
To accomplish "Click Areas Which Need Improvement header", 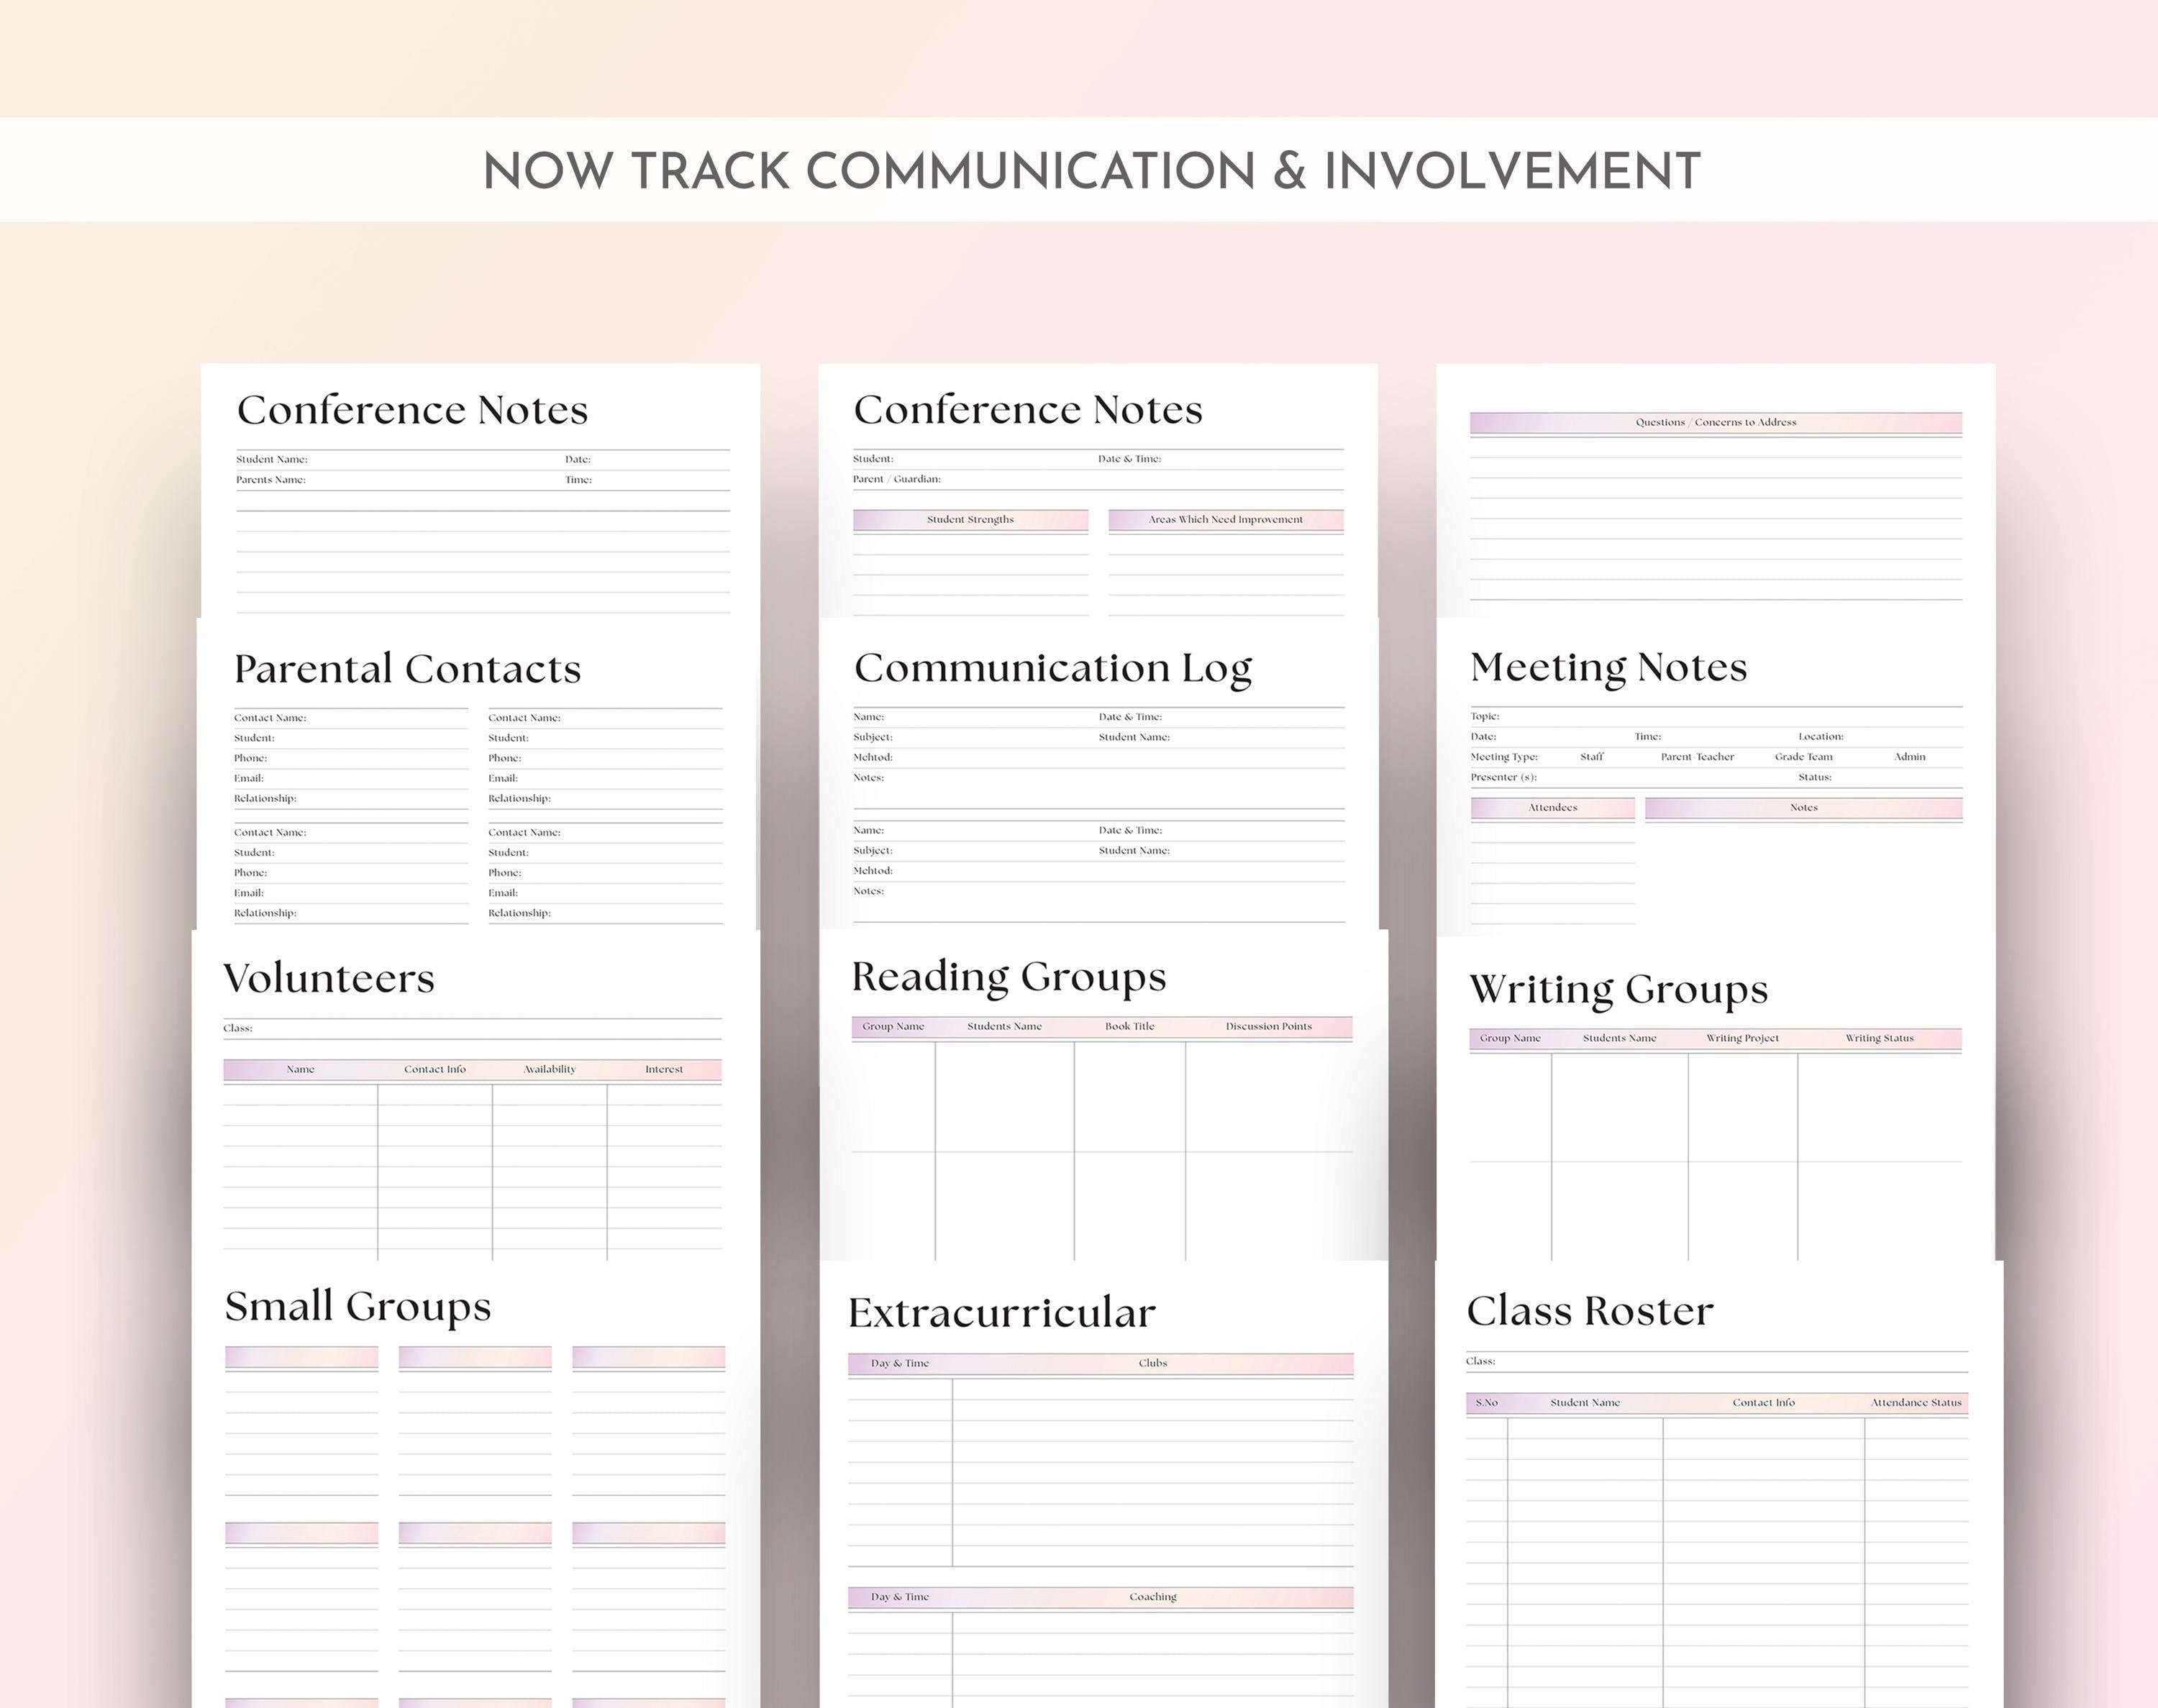I will click(x=1225, y=520).
